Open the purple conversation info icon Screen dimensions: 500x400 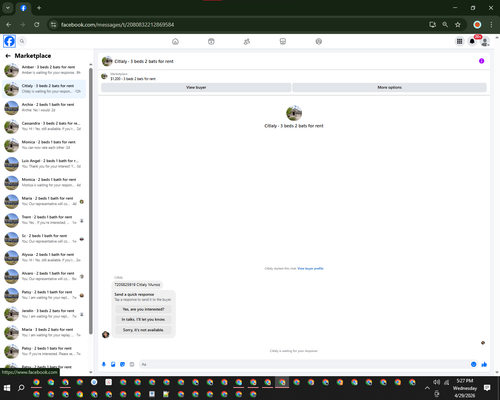(481, 61)
